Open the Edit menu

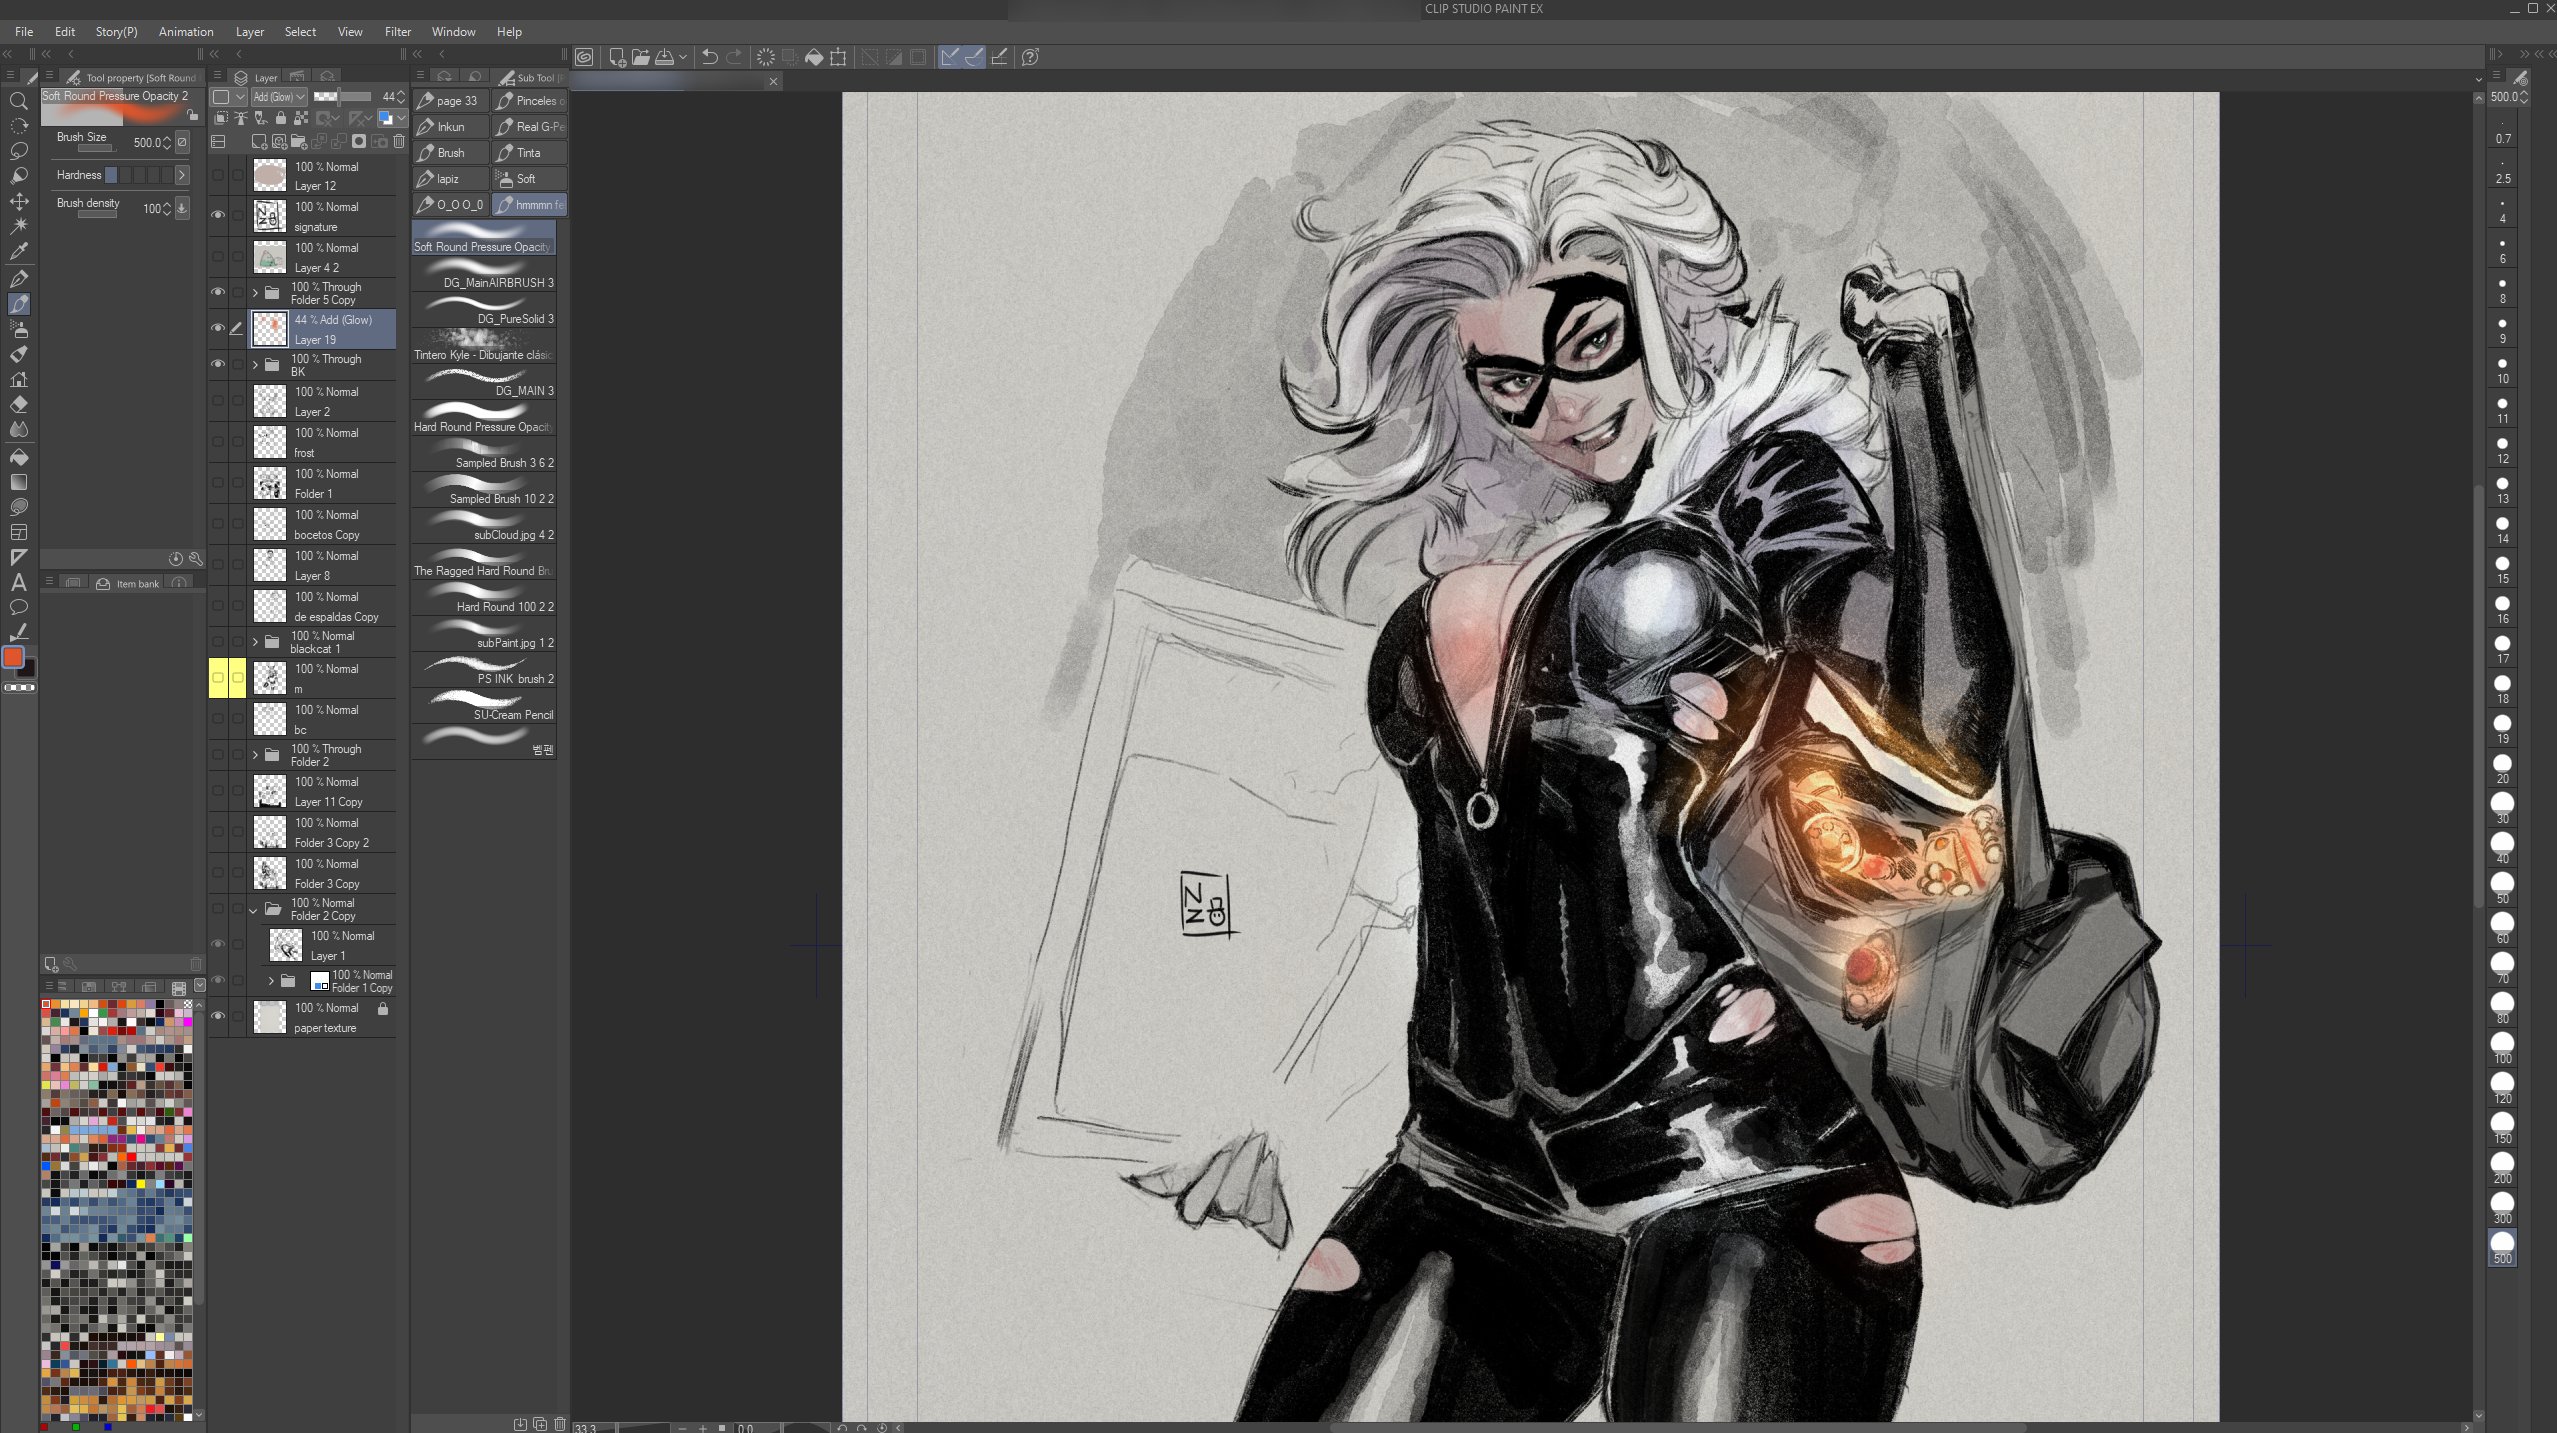[x=65, y=32]
